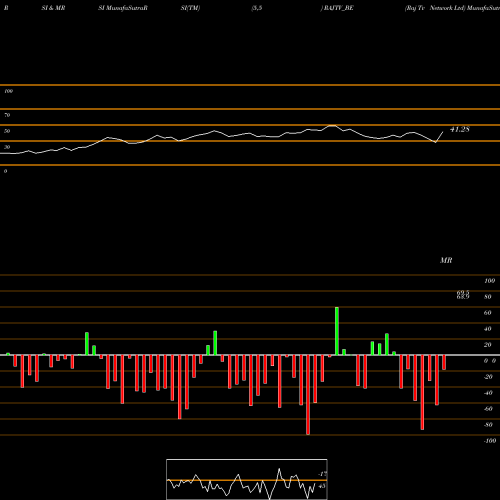Click the -100 label on MR axis
Viewport: 500px width, 500px height.
pyautogui.click(x=490, y=441)
